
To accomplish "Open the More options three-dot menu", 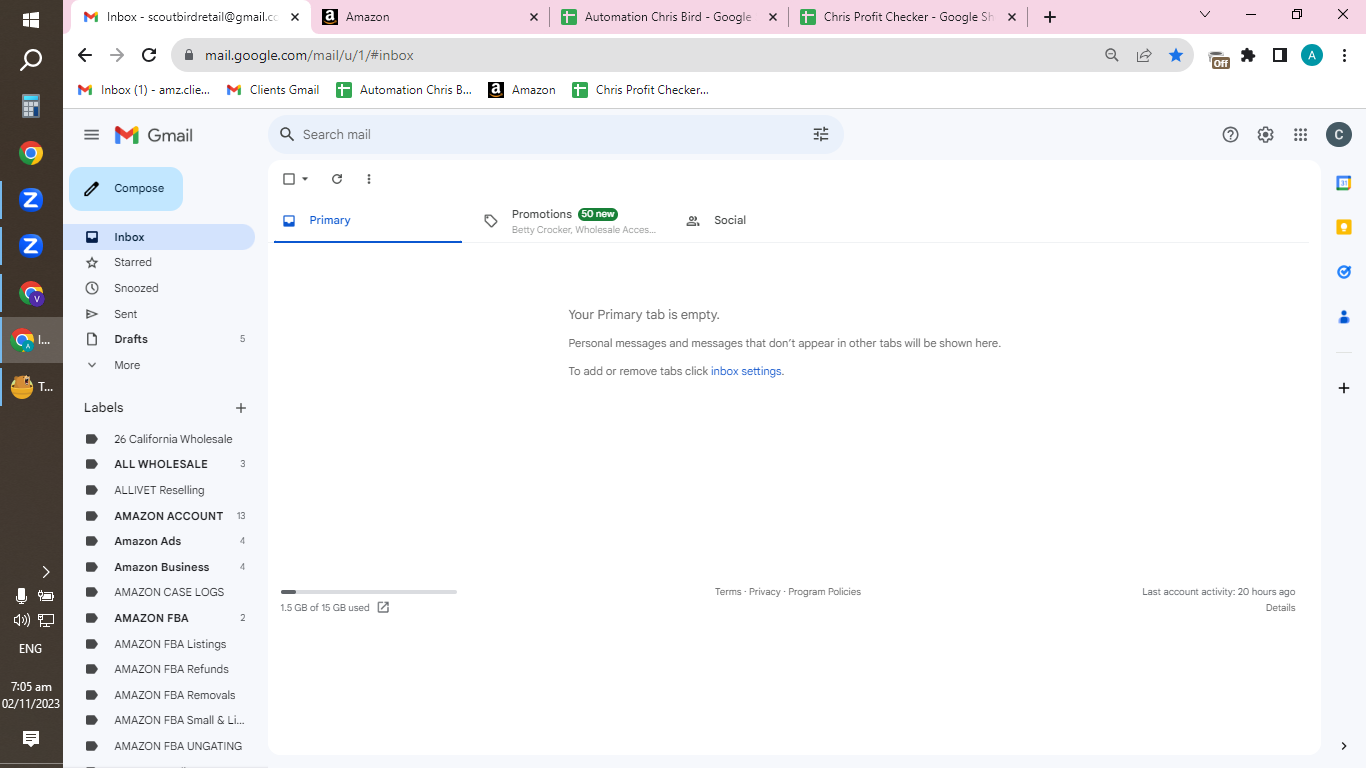I will pos(369,179).
